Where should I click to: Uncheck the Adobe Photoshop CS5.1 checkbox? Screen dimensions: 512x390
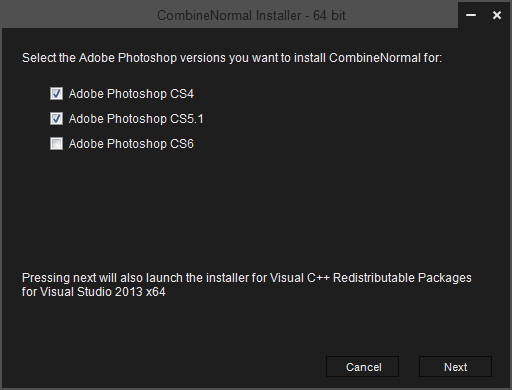click(56, 119)
